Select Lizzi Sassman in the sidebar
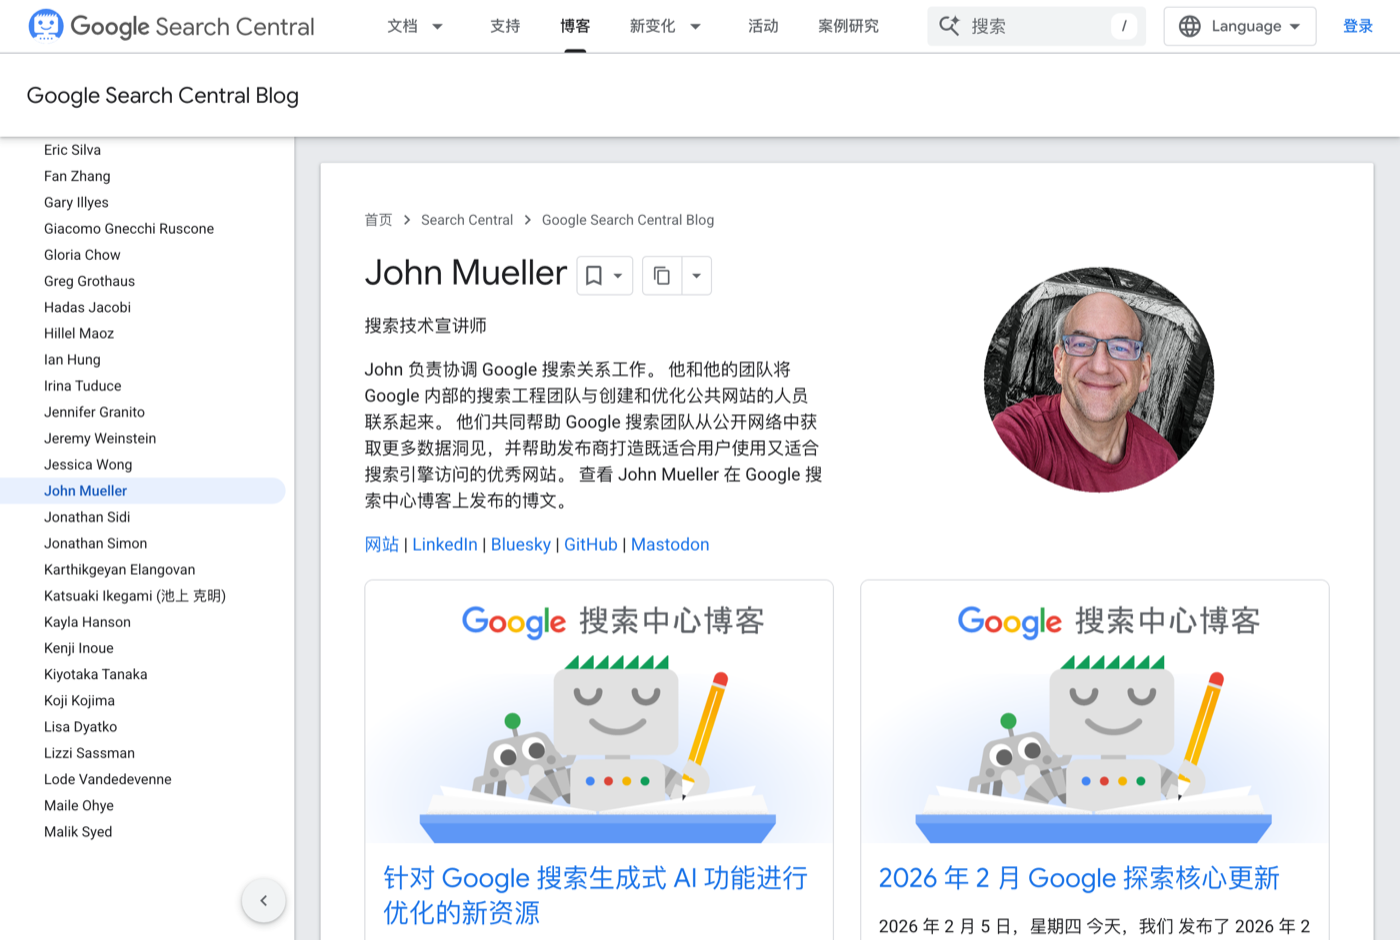1400x940 pixels. pos(89,753)
